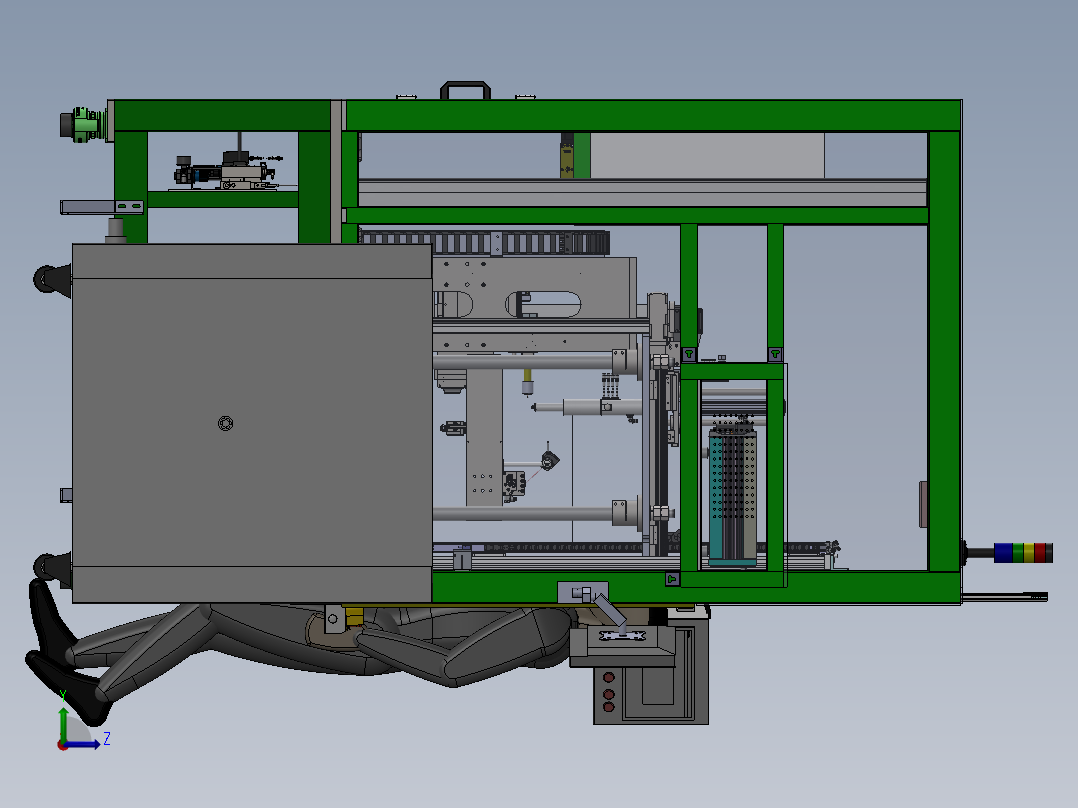
Task: Select the light grey panel in upper frame
Action: coord(707,155)
